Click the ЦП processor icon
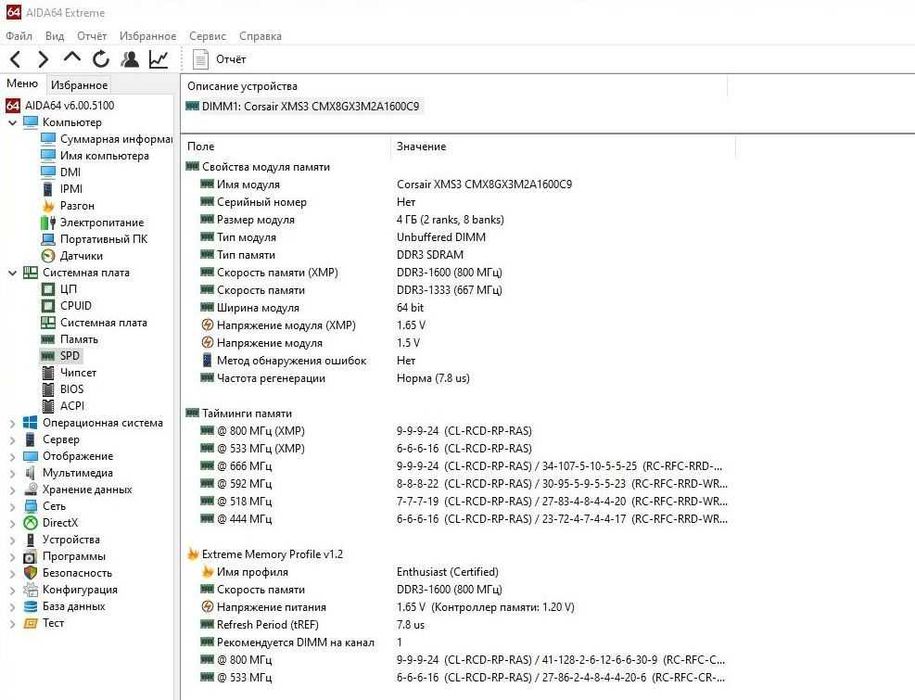 coord(48,289)
